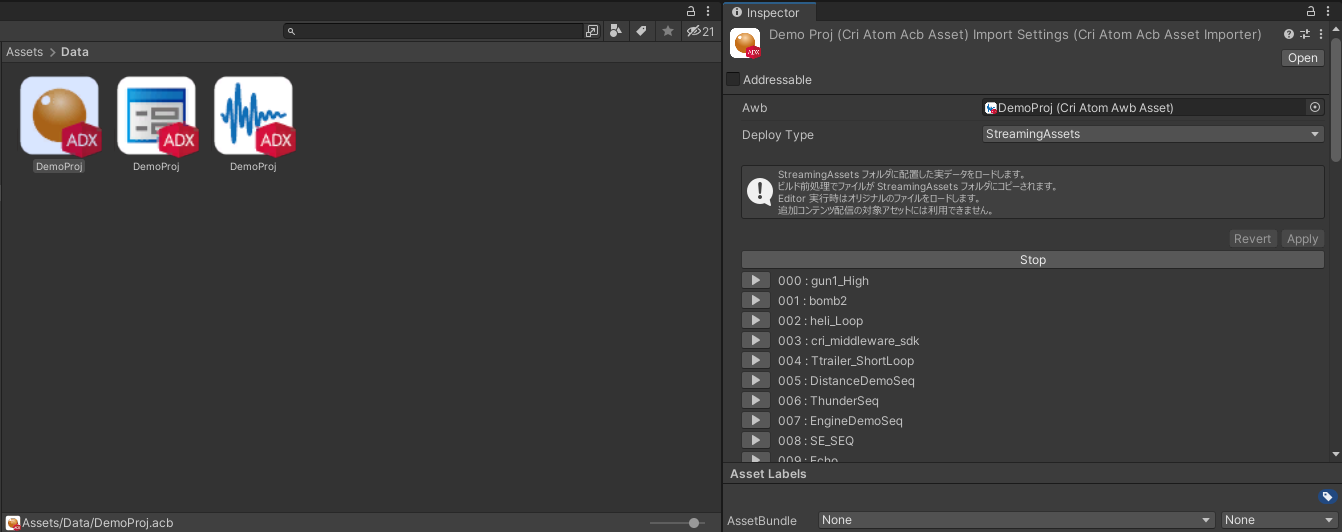Open the Deploy Type StreamingAssets dropdown
This screenshot has width=1342, height=532.
(1153, 134)
